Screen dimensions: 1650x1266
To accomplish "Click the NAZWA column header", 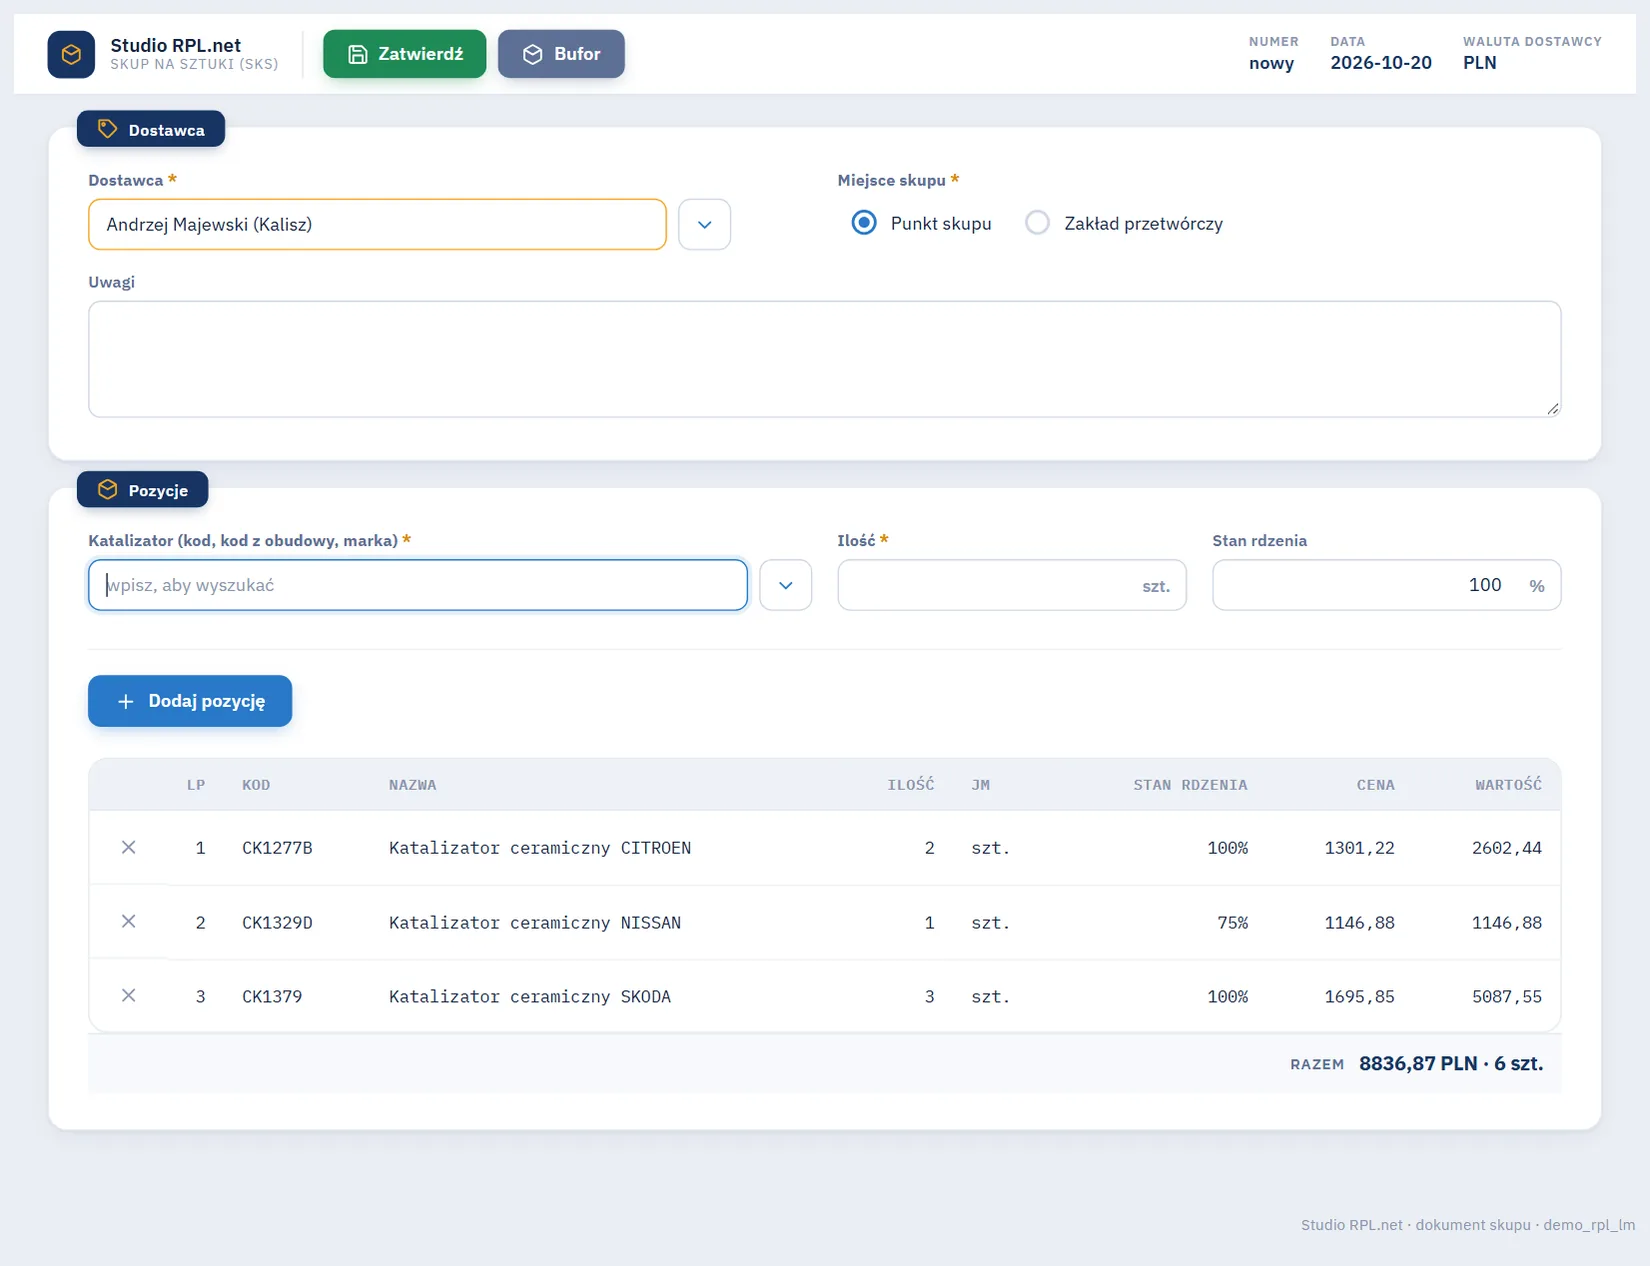I will click(x=413, y=785).
